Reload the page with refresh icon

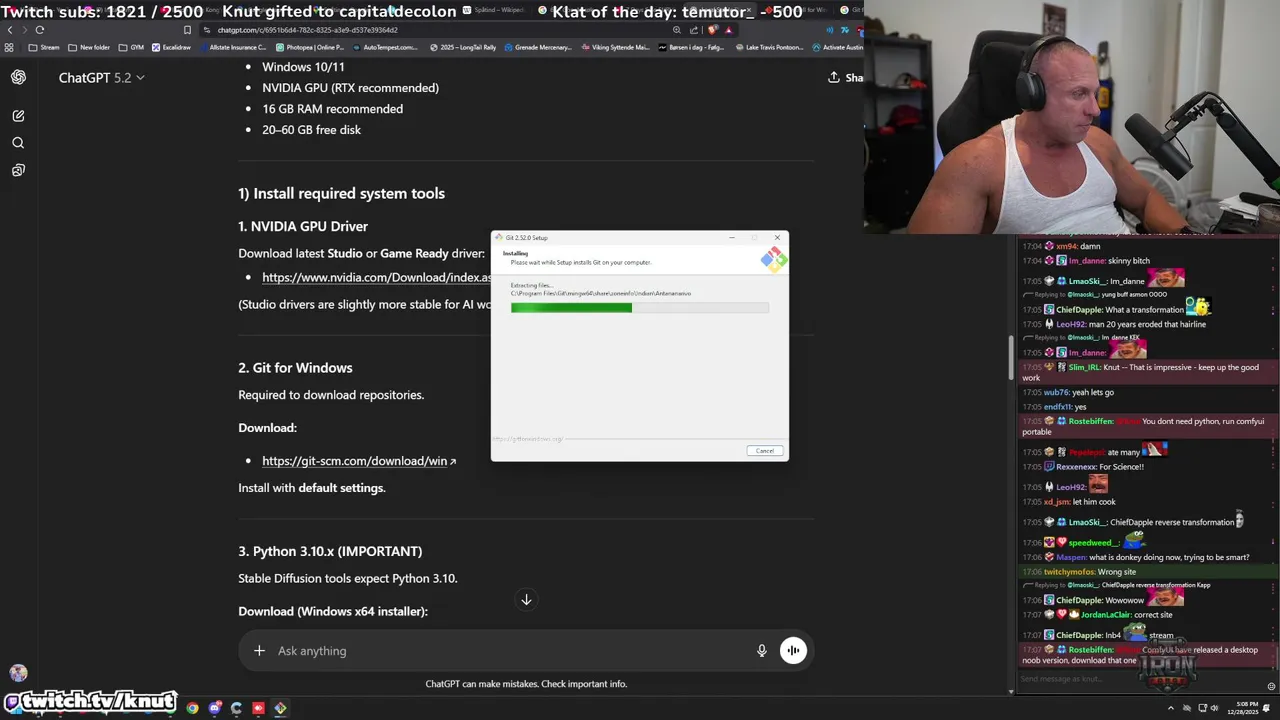(40, 30)
